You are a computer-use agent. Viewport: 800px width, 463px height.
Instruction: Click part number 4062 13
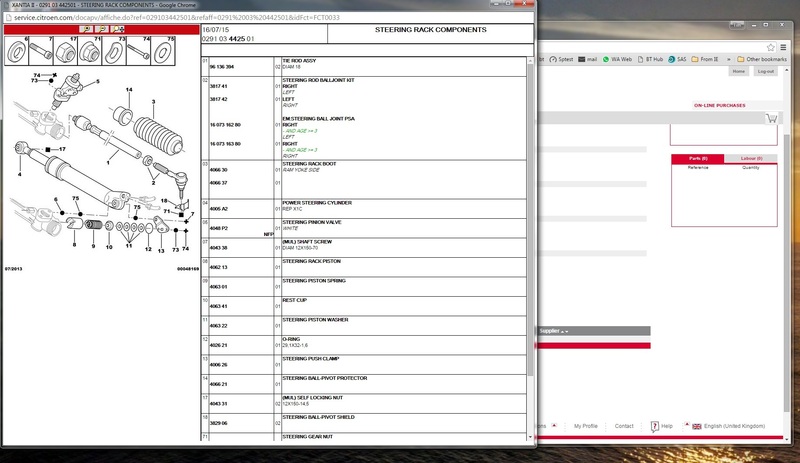click(x=218, y=267)
